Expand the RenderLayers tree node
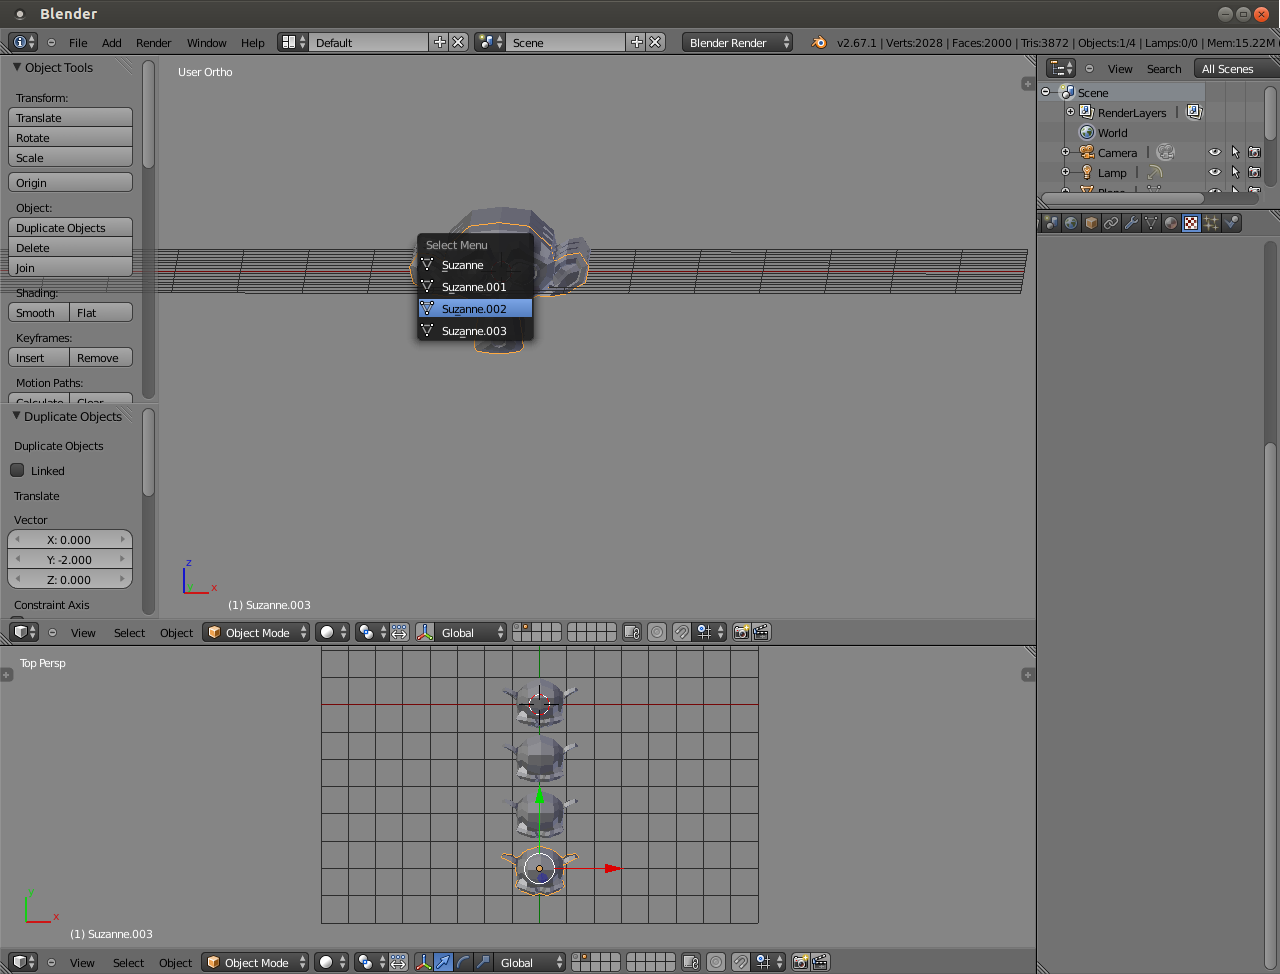 1070,112
